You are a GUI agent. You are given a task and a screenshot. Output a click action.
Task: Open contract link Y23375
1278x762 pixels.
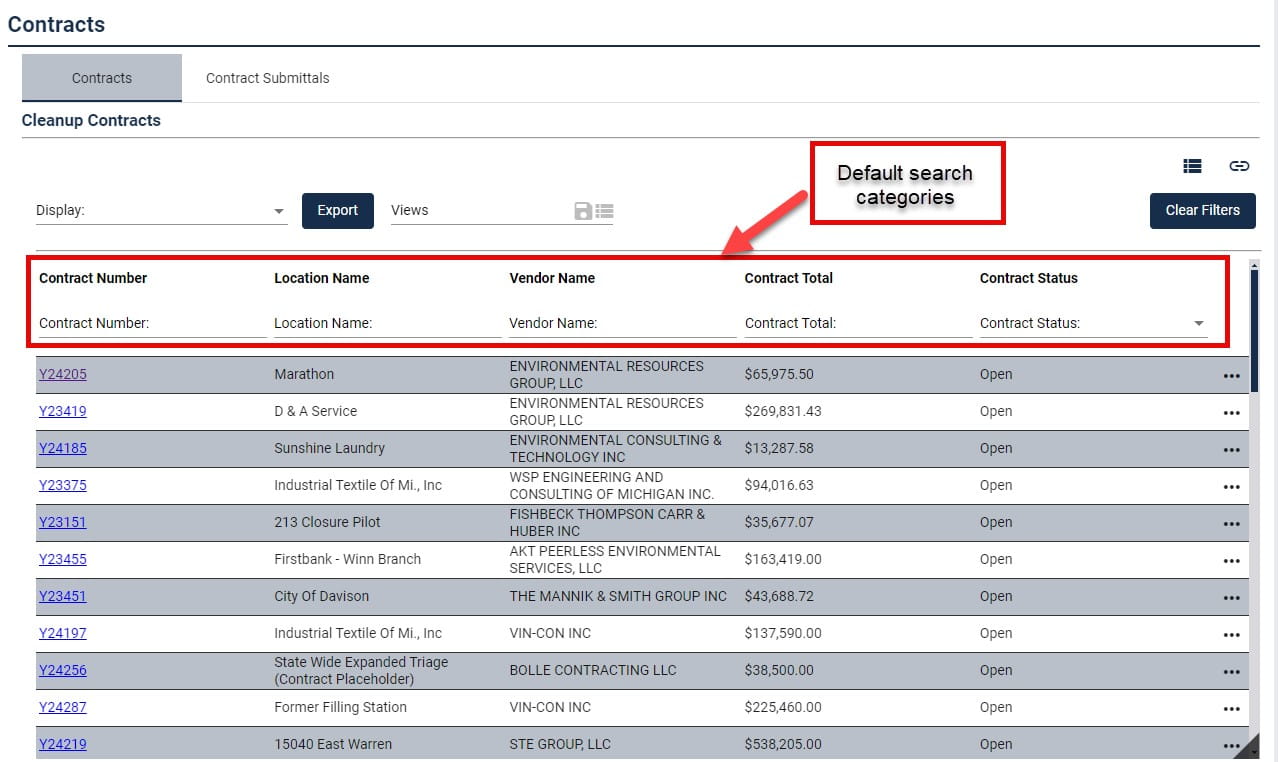click(63, 485)
